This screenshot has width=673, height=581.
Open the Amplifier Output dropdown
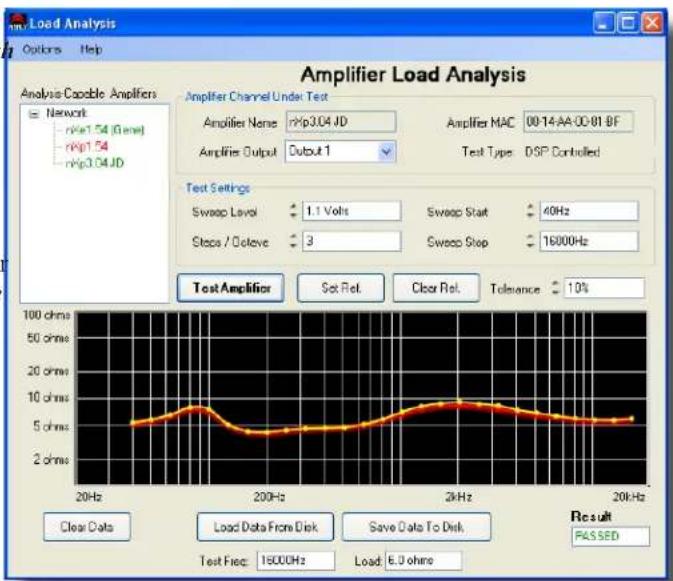[386, 151]
